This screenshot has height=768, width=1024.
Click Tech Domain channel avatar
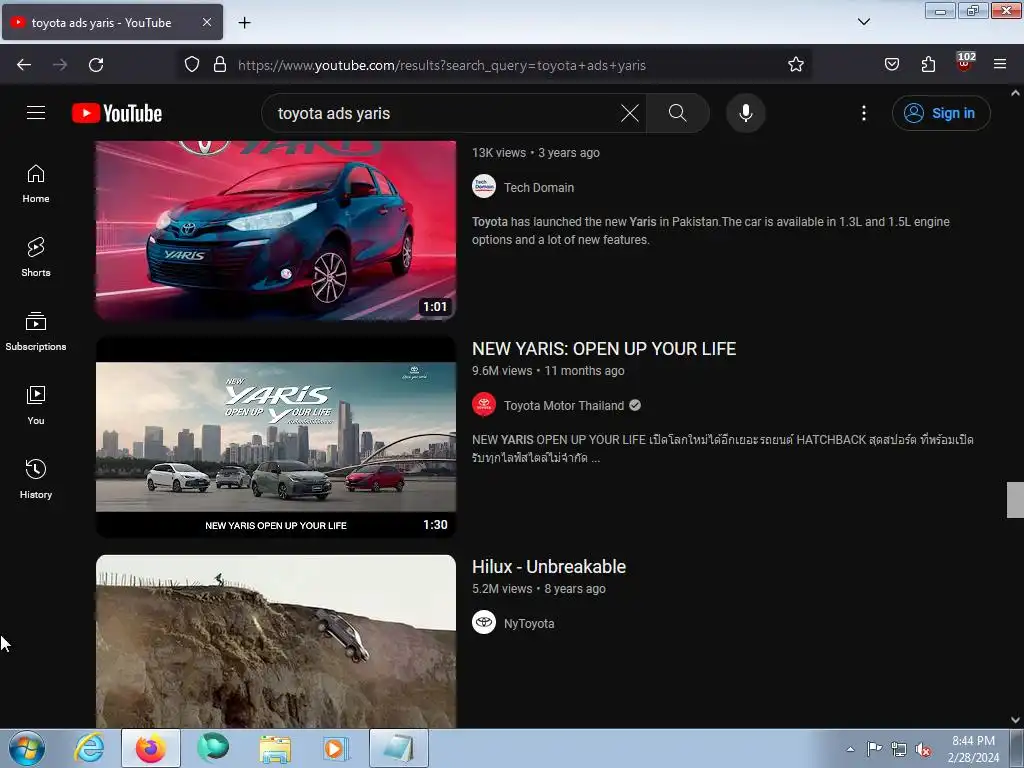click(x=484, y=187)
